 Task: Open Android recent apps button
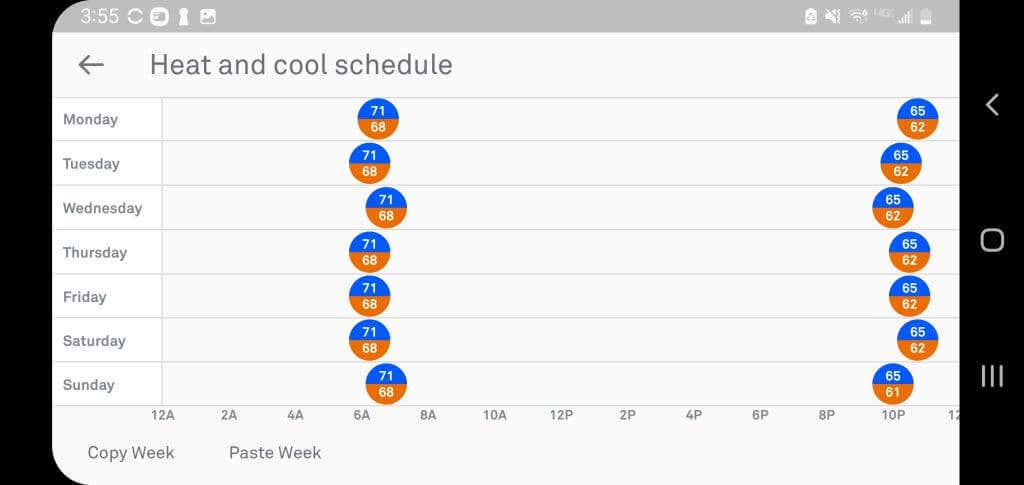[992, 376]
